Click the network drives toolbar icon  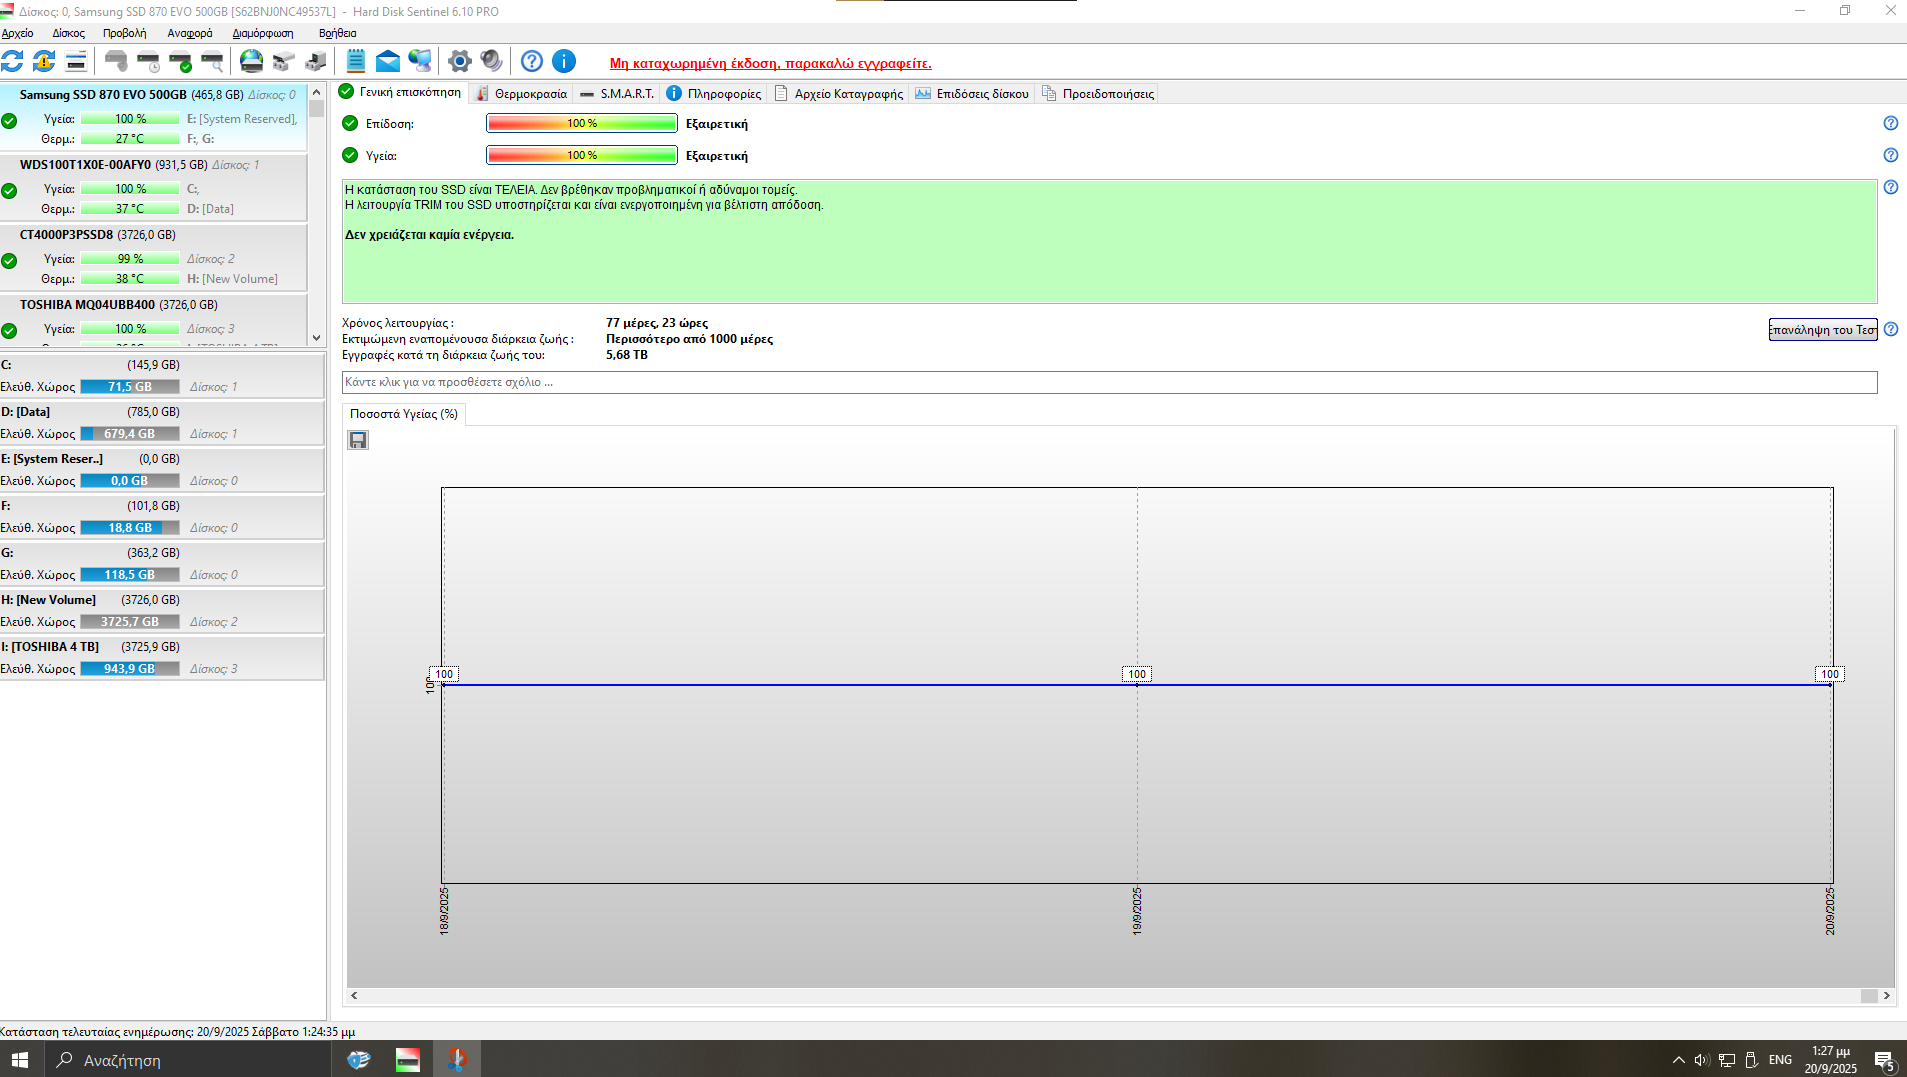click(284, 62)
